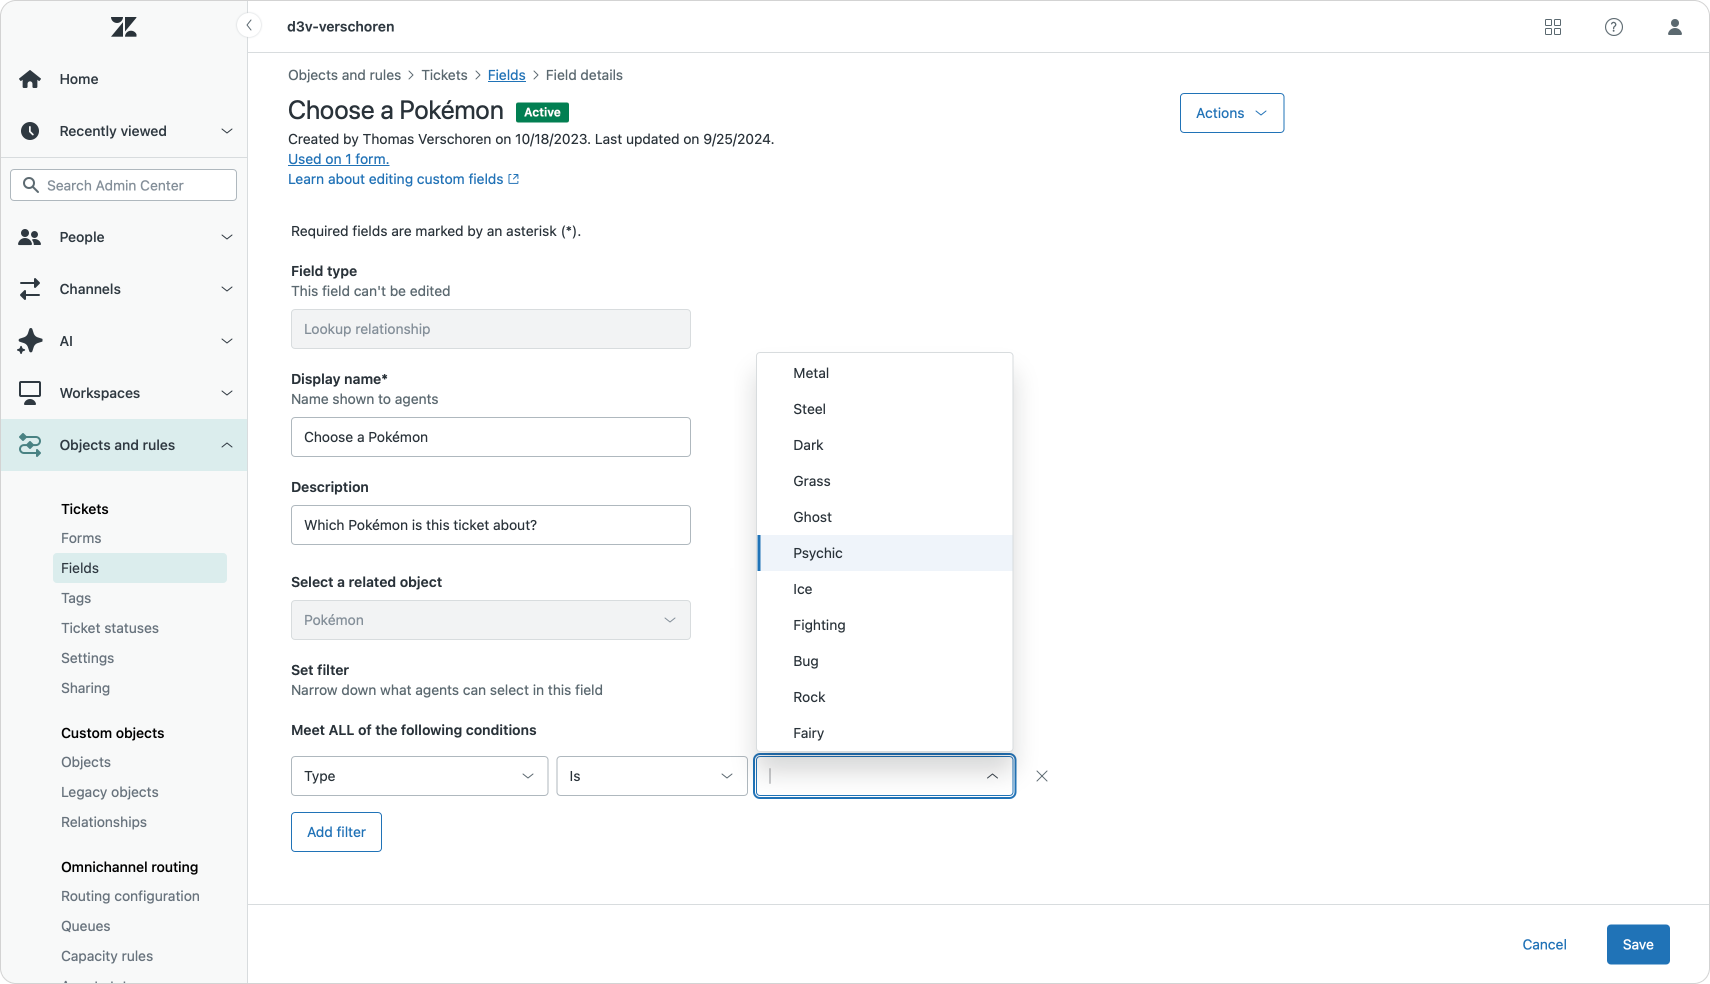
Task: Save the field changes
Action: point(1638,945)
